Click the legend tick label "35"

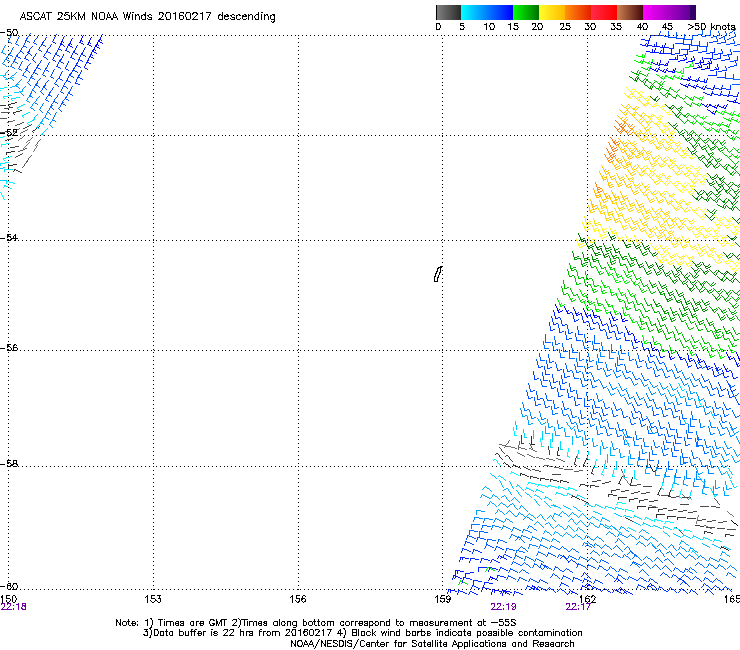(x=616, y=26)
